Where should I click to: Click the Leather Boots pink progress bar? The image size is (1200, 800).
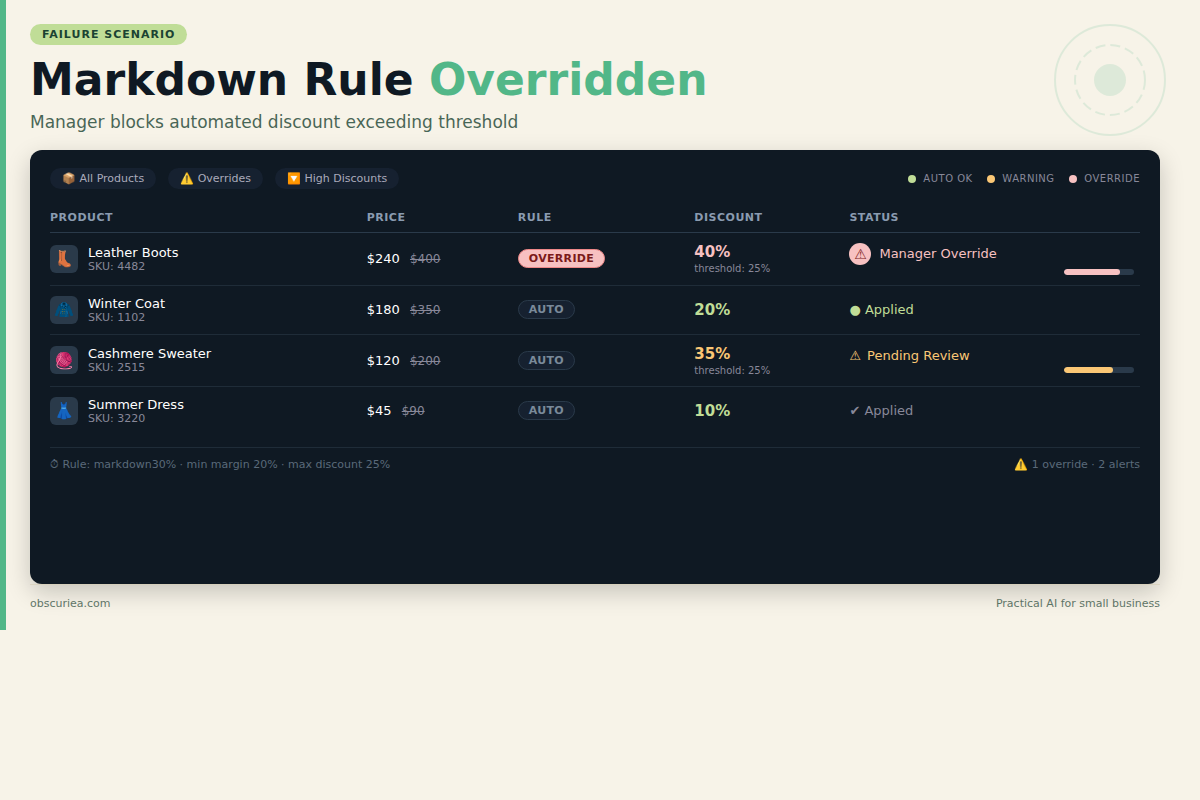click(x=1098, y=272)
